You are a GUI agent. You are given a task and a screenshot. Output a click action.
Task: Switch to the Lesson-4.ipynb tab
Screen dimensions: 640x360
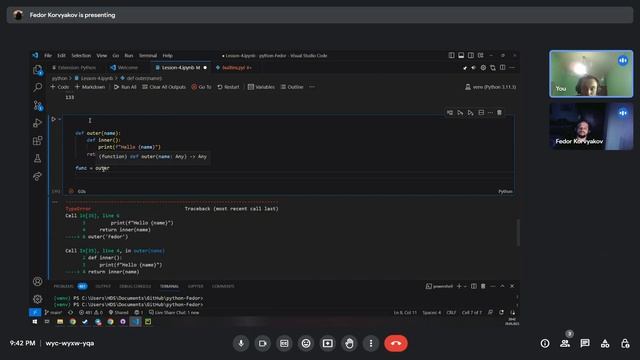181,68
